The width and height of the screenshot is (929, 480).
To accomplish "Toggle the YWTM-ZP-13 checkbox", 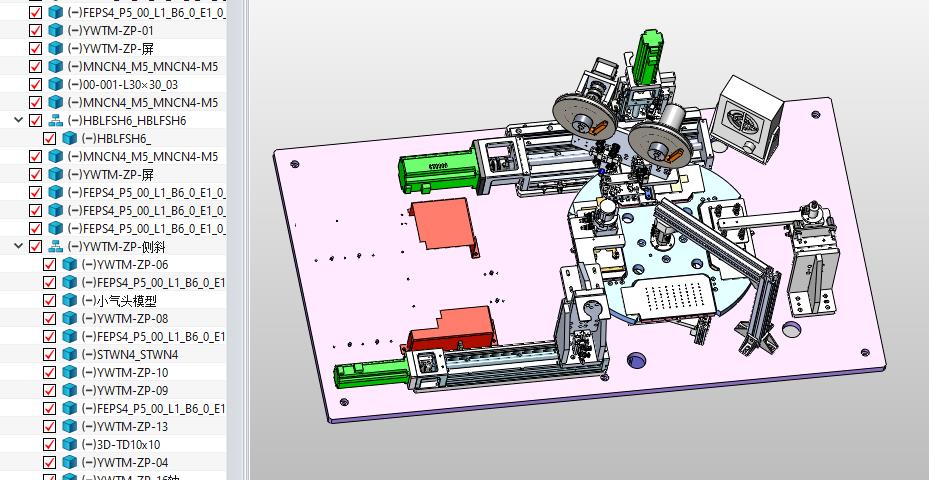I will (x=50, y=426).
